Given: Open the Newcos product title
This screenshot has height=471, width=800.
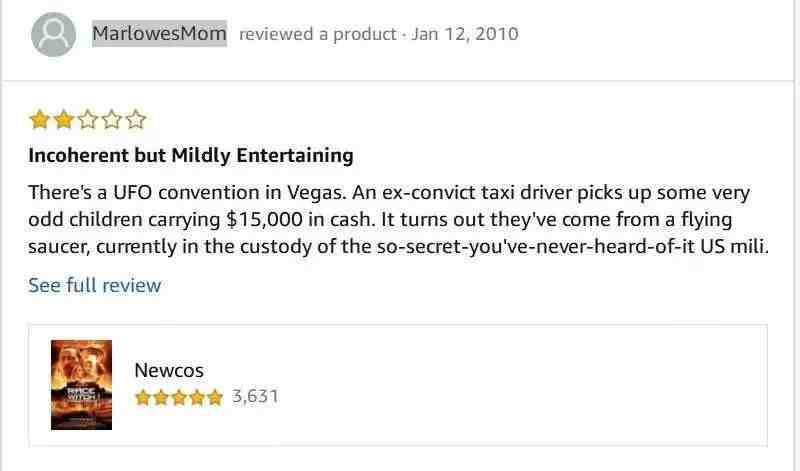Looking at the screenshot, I should coord(169,370).
